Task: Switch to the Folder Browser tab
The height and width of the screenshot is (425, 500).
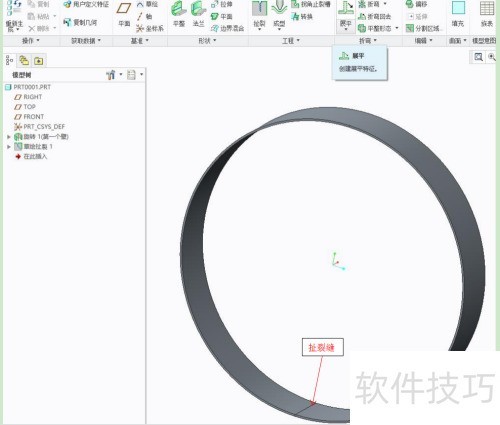Action: (39, 61)
